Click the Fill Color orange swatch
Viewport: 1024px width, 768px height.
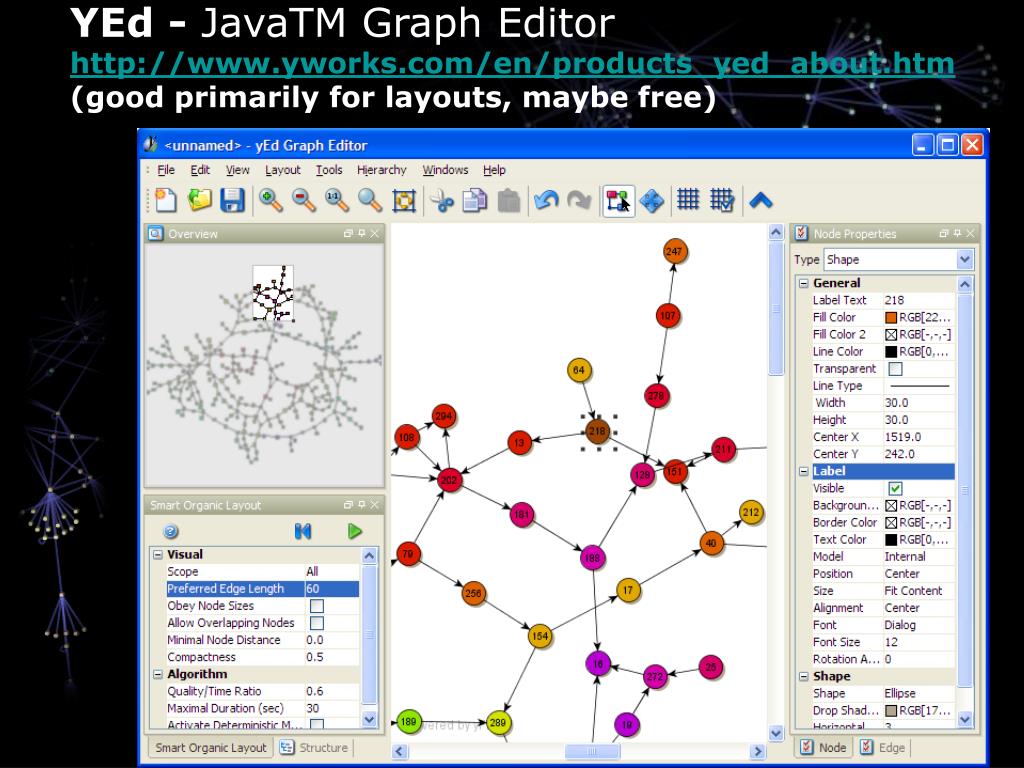[x=891, y=318]
